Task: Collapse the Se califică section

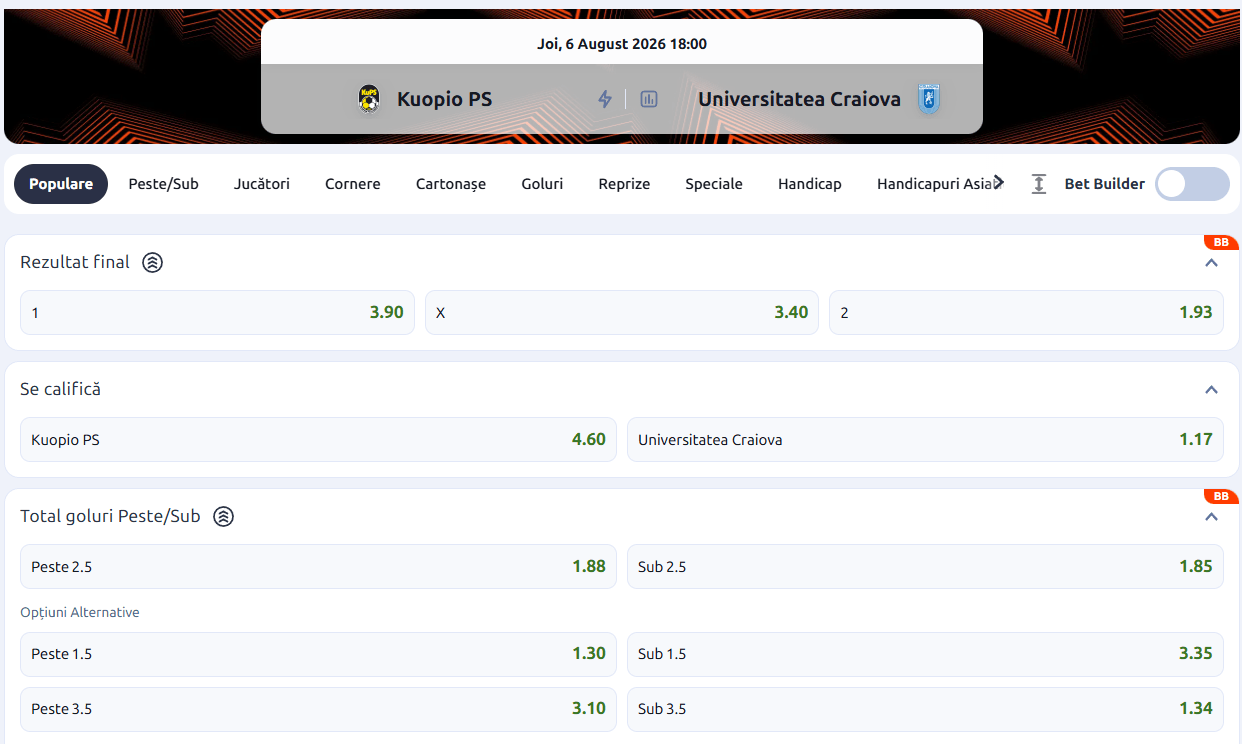Action: click(1211, 390)
